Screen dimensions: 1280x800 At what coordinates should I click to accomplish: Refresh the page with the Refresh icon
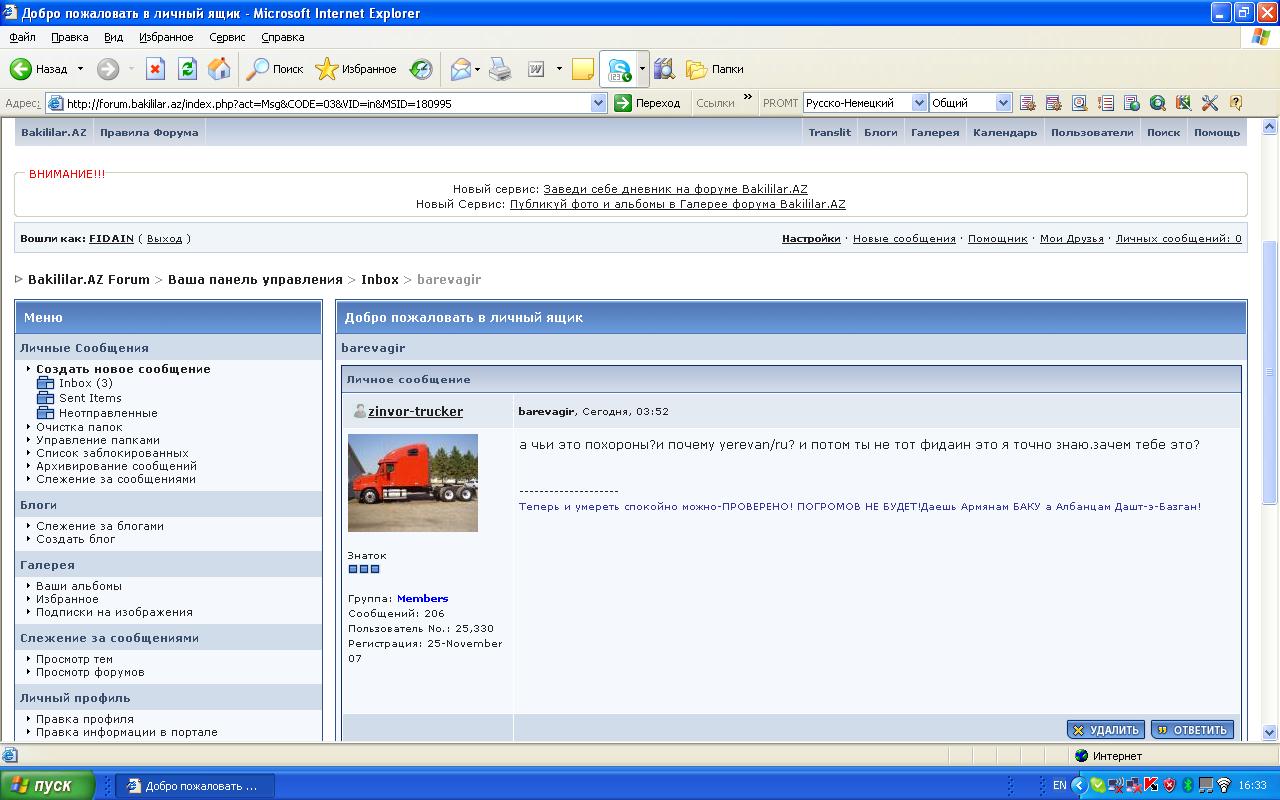coord(187,69)
